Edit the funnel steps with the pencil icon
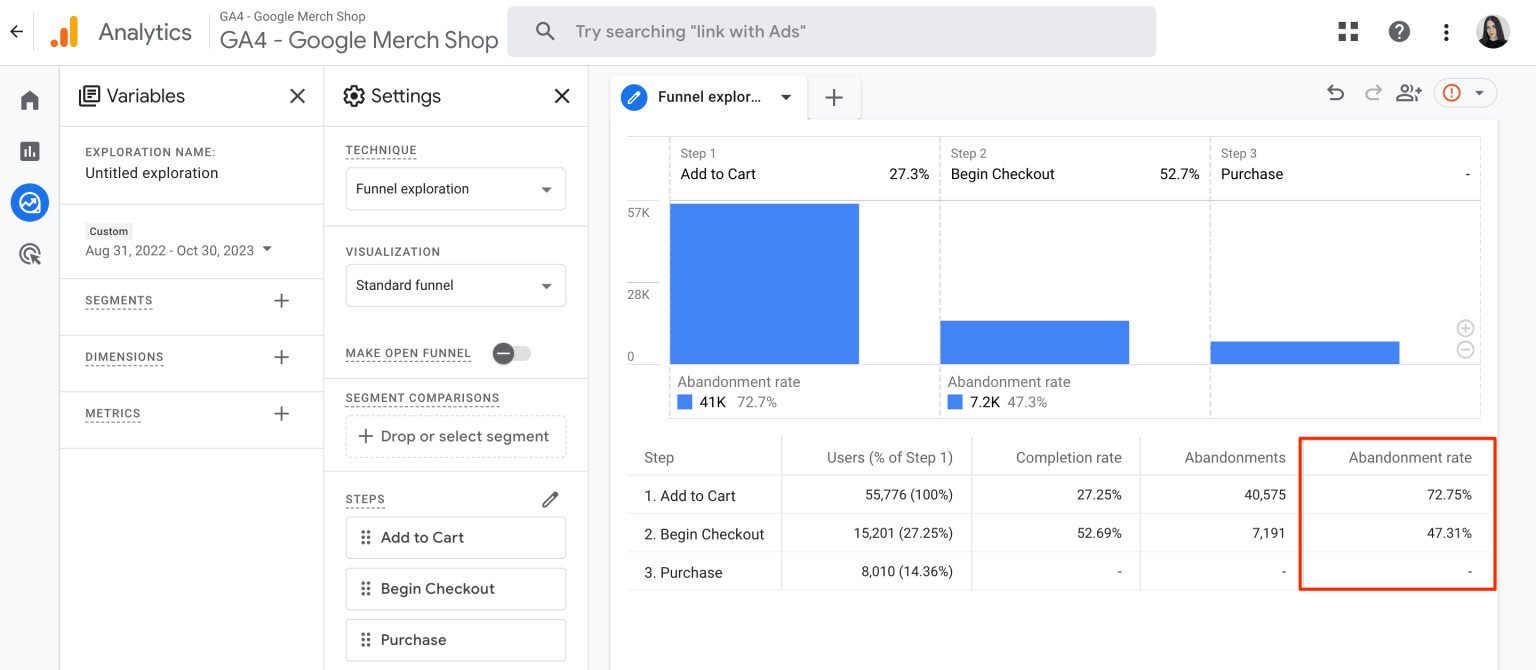 (x=549, y=499)
